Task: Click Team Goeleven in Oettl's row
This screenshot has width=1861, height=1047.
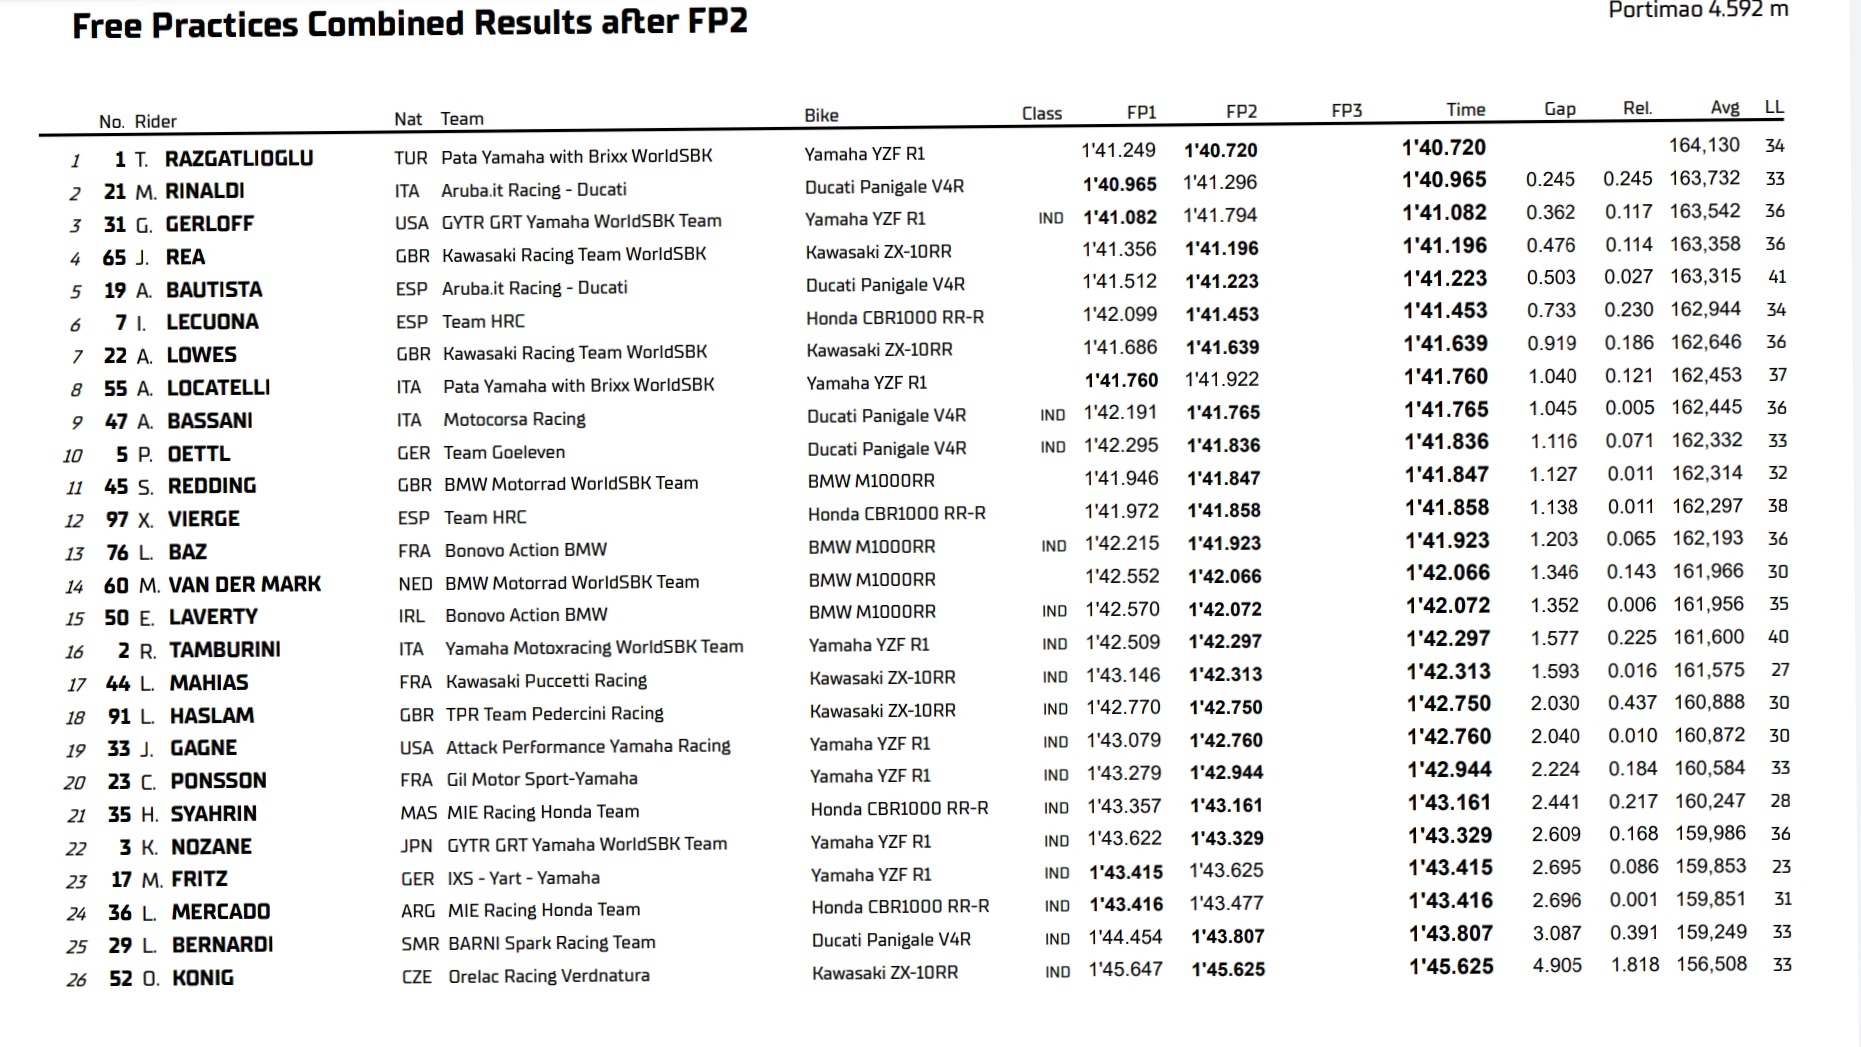Action: pyautogui.click(x=504, y=452)
